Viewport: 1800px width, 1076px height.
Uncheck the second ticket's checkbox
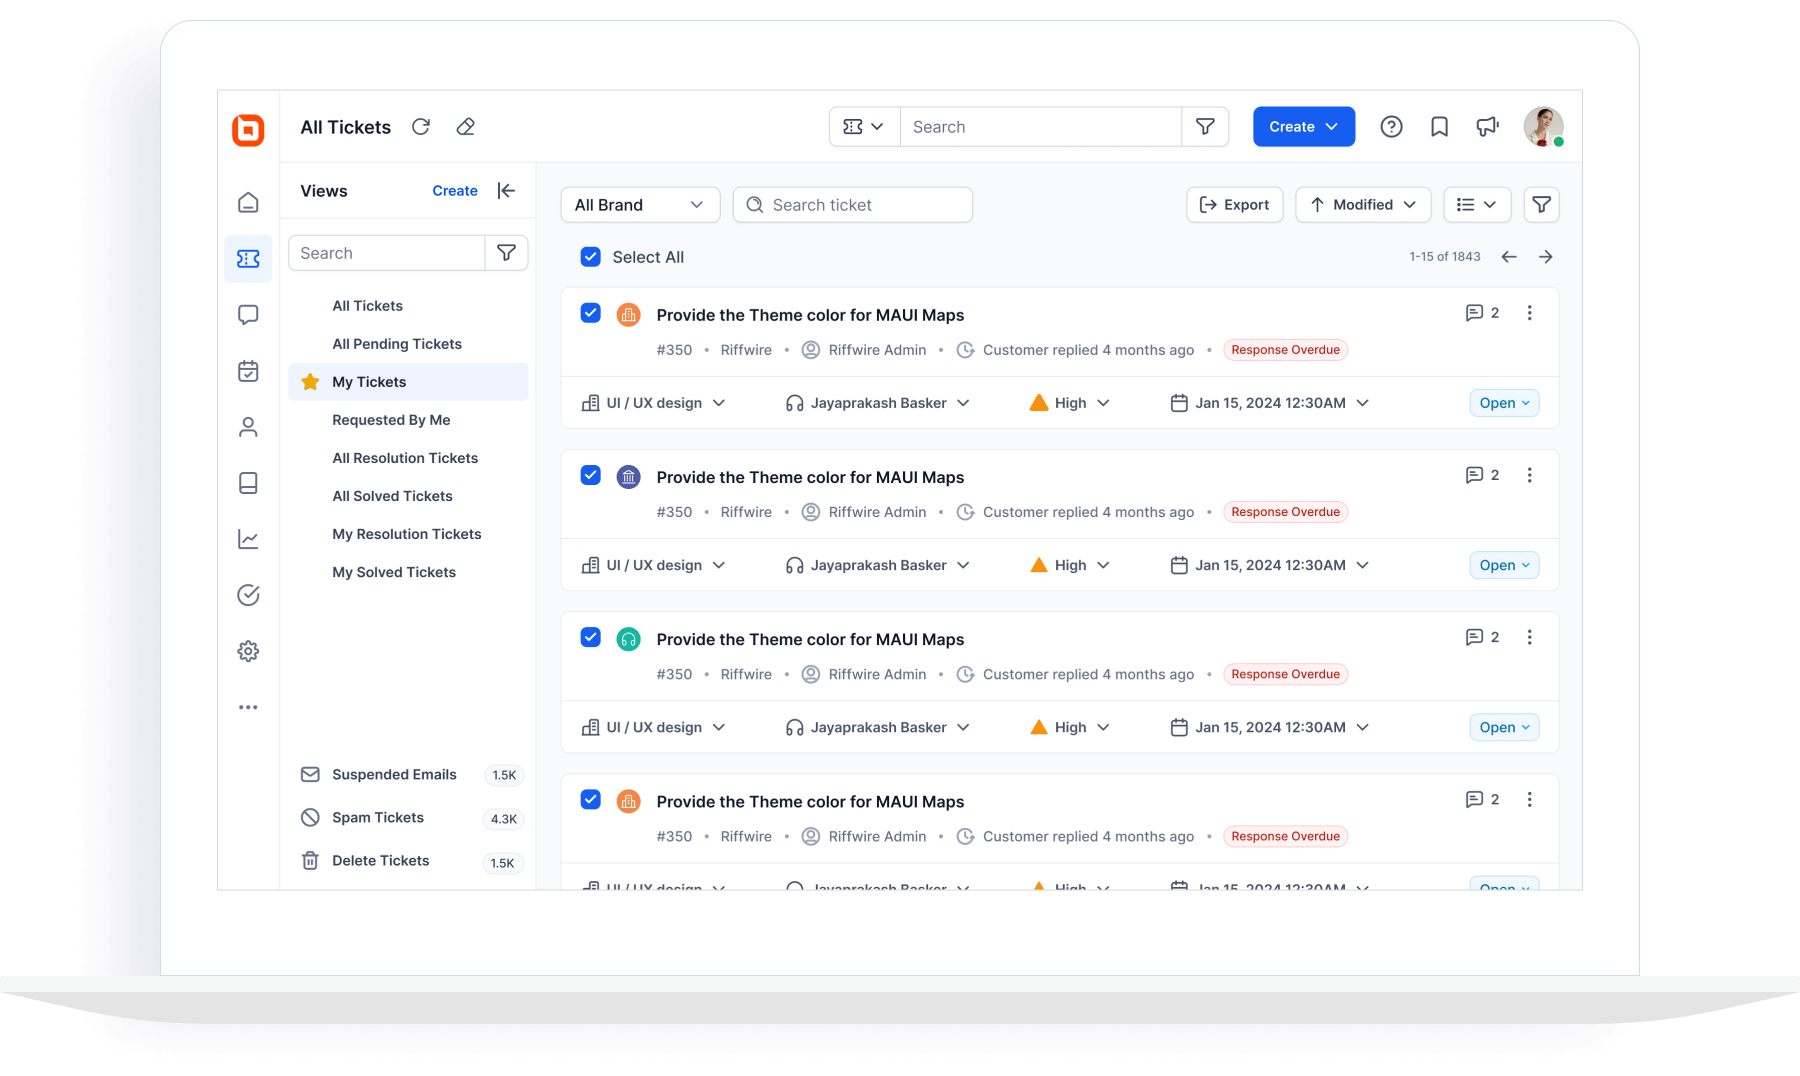[591, 475]
